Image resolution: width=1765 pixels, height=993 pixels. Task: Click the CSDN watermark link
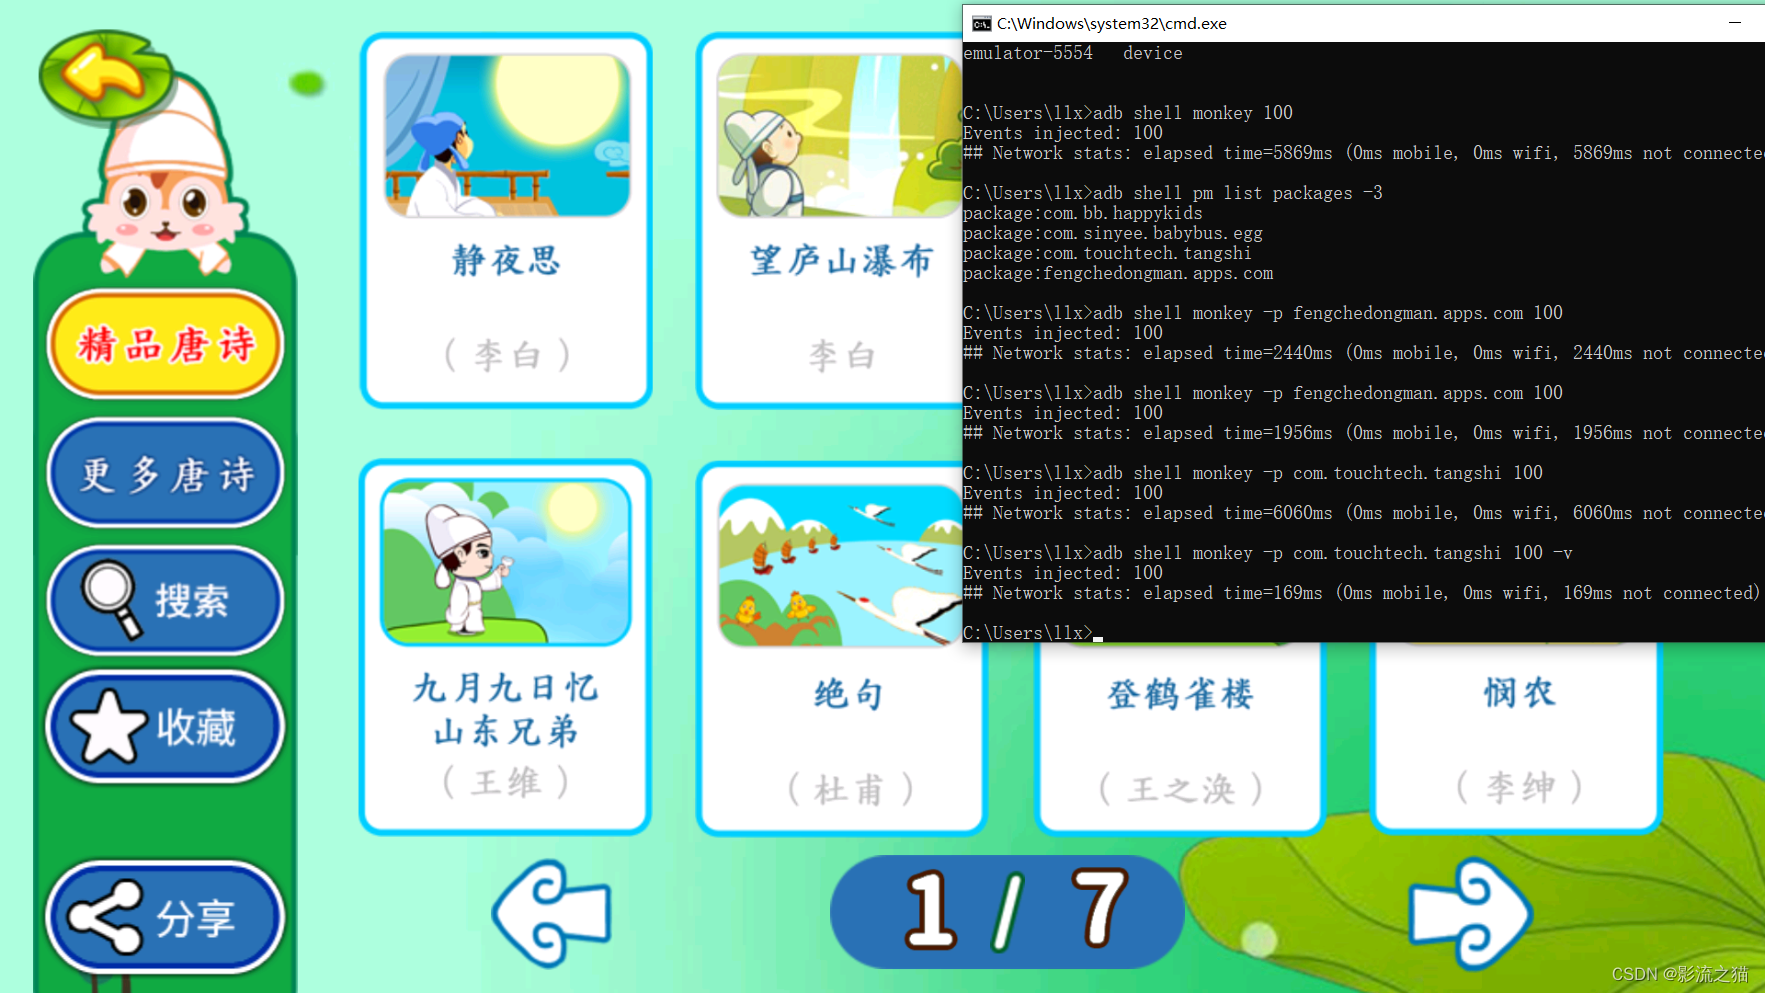(x=1679, y=973)
